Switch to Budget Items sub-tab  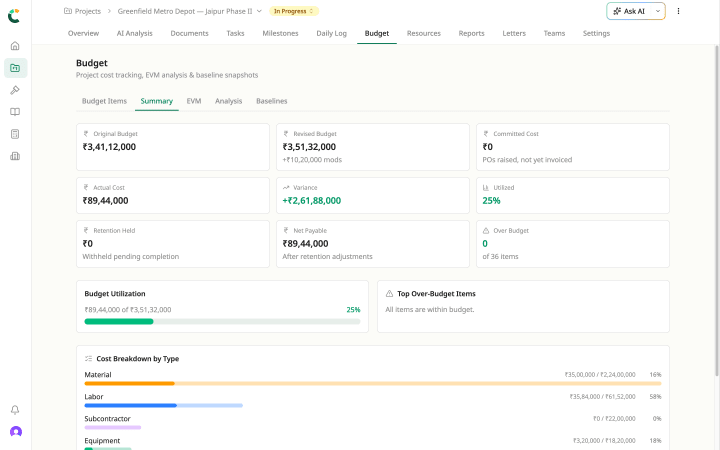click(104, 101)
